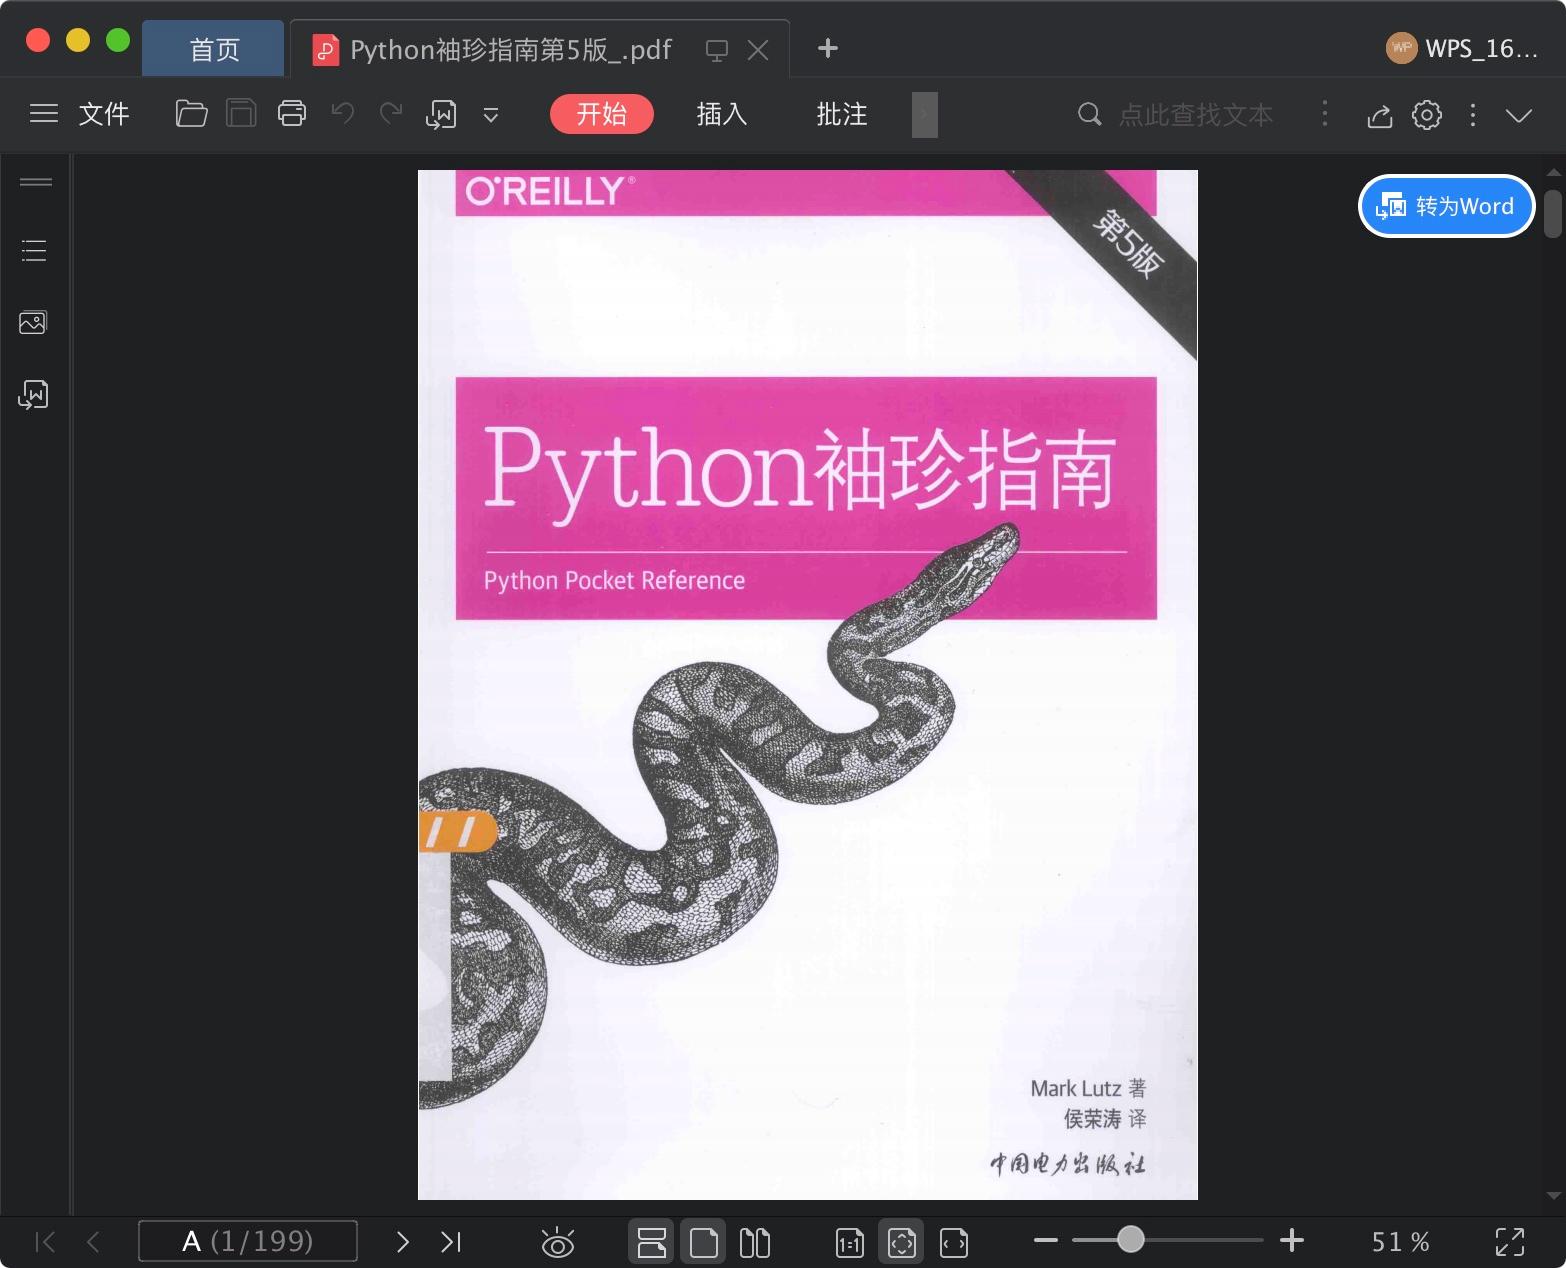Select fit width view
The image size is (1566, 1268).
tap(954, 1243)
